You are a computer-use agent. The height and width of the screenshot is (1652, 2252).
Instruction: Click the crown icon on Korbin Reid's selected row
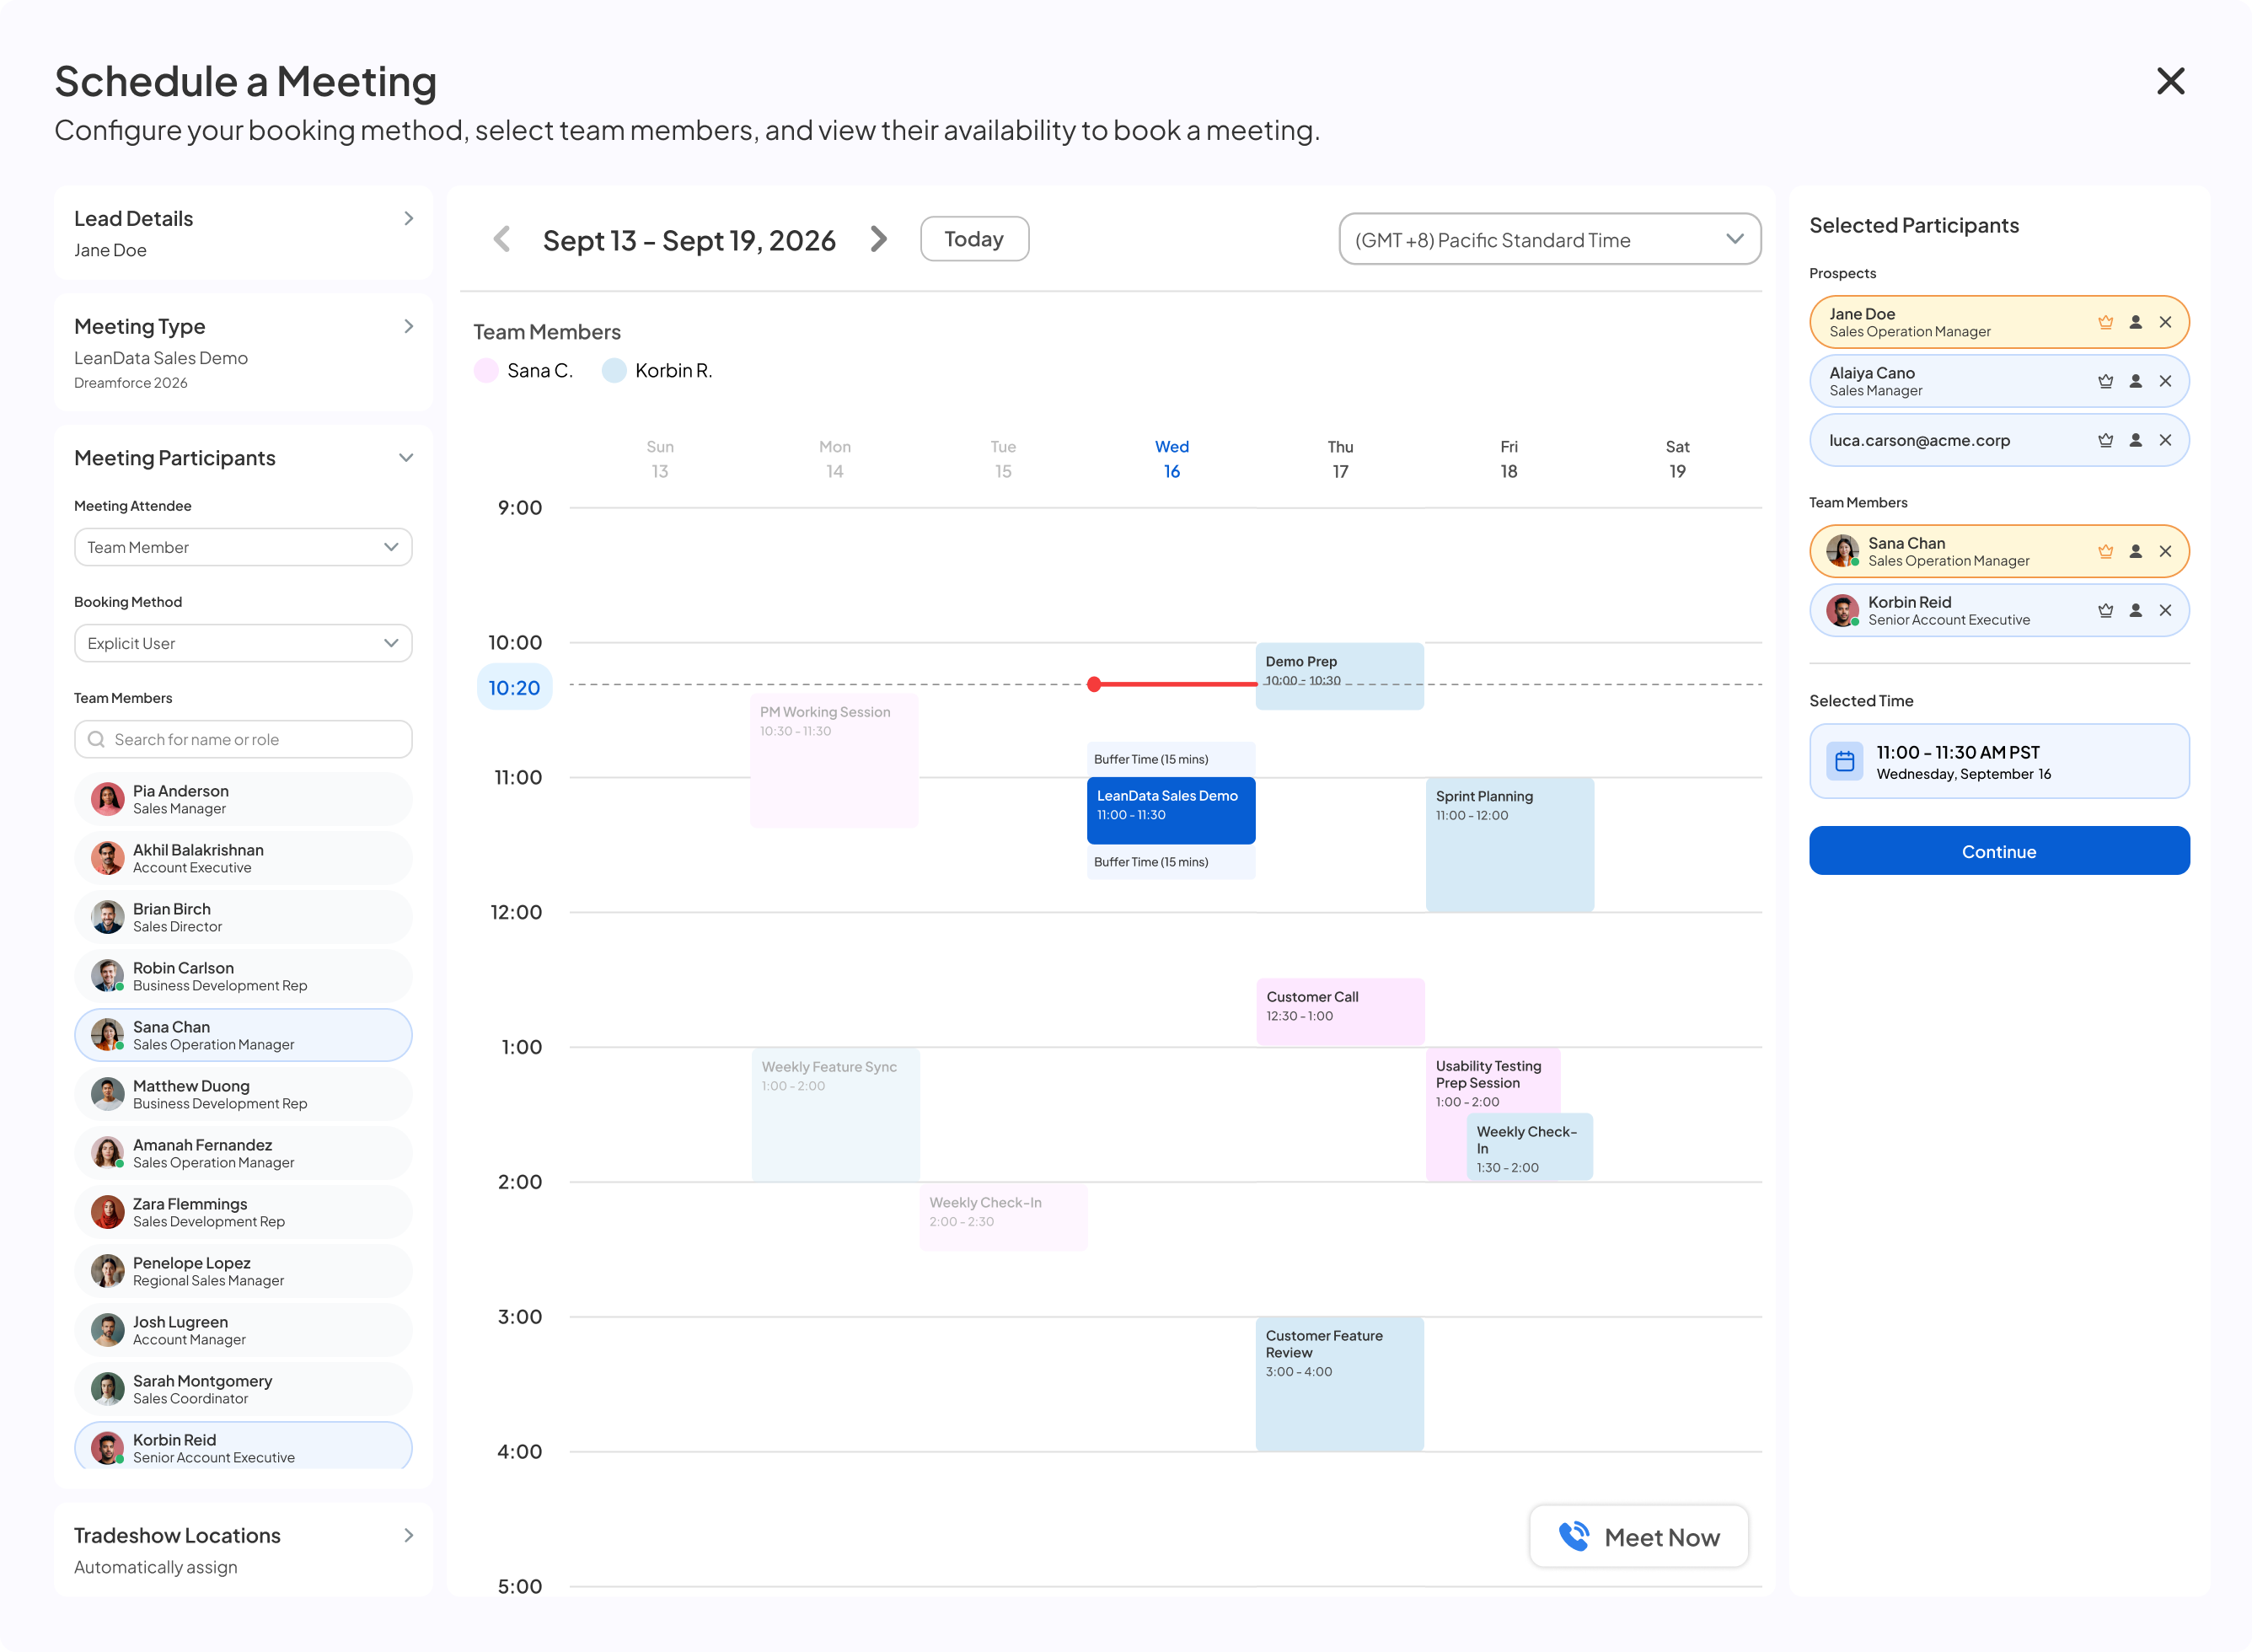tap(2105, 610)
